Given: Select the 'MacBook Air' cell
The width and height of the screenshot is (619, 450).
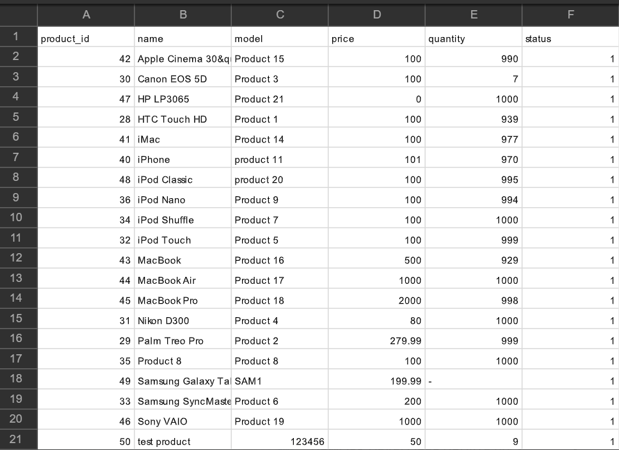Looking at the screenshot, I should (x=183, y=278).
